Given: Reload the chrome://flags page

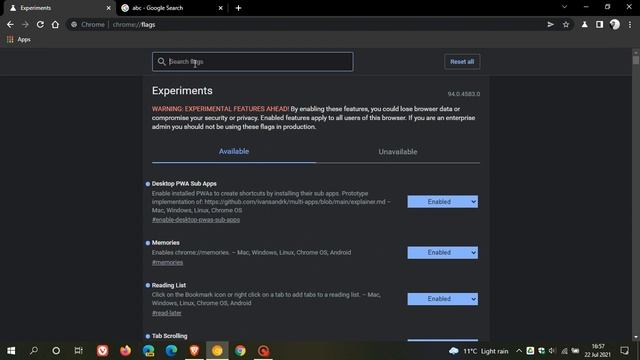Looking at the screenshot, I should coord(40,24).
